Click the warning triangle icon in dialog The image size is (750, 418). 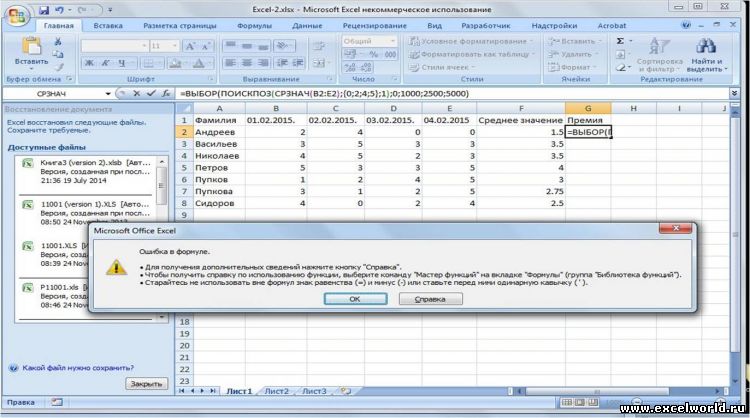click(116, 267)
